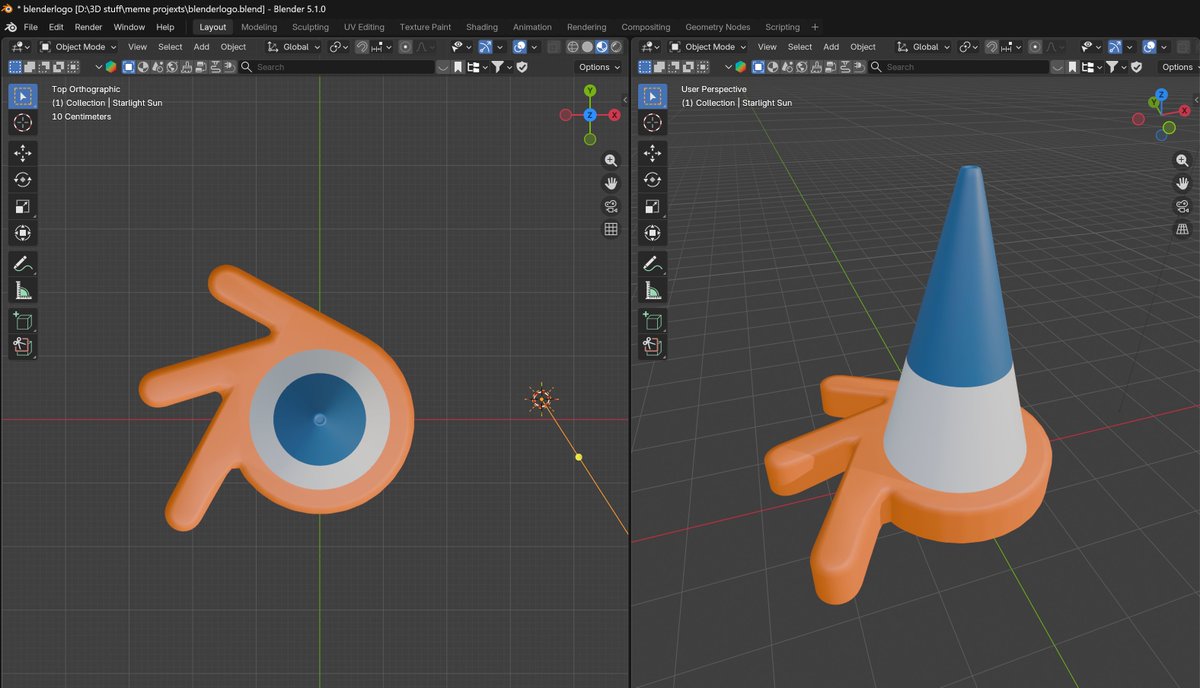This screenshot has height=688, width=1200.
Task: Open pivot point dropdown in Top Orthographic viewport
Action: (x=339, y=47)
